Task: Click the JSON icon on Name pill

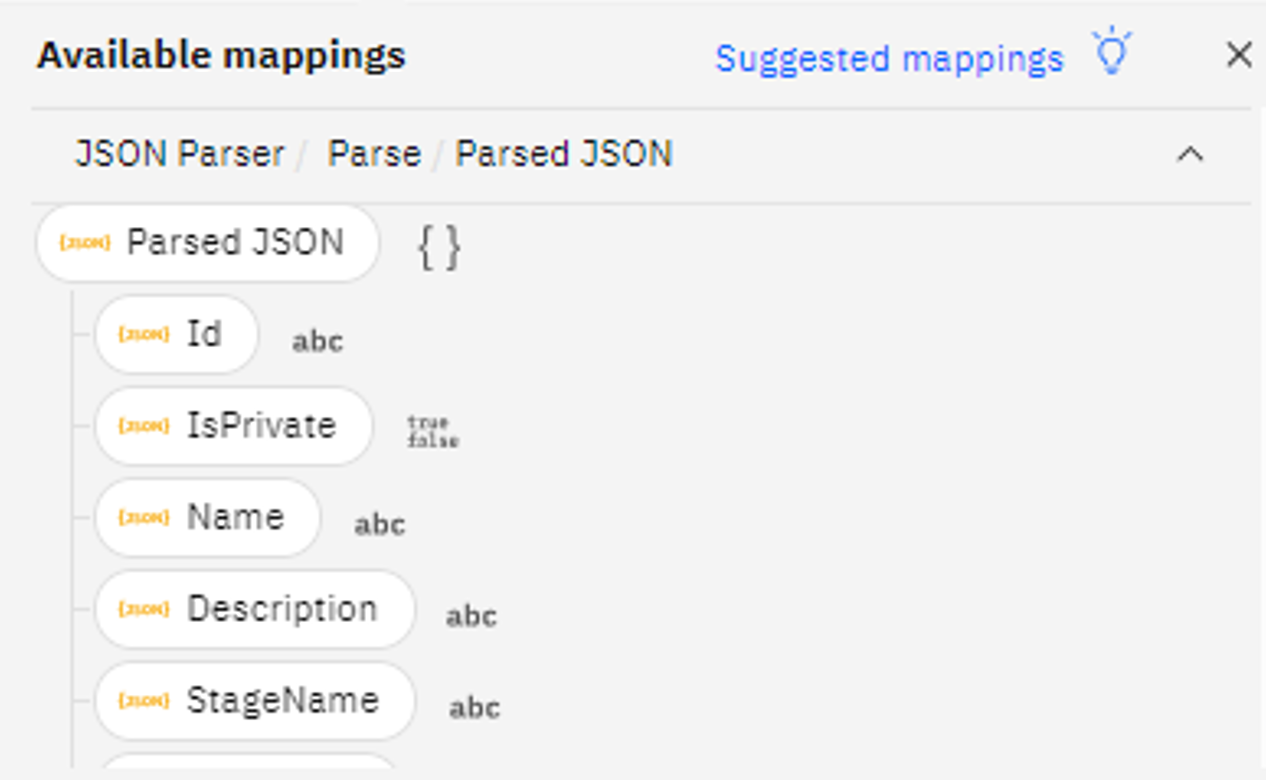Action: (144, 518)
